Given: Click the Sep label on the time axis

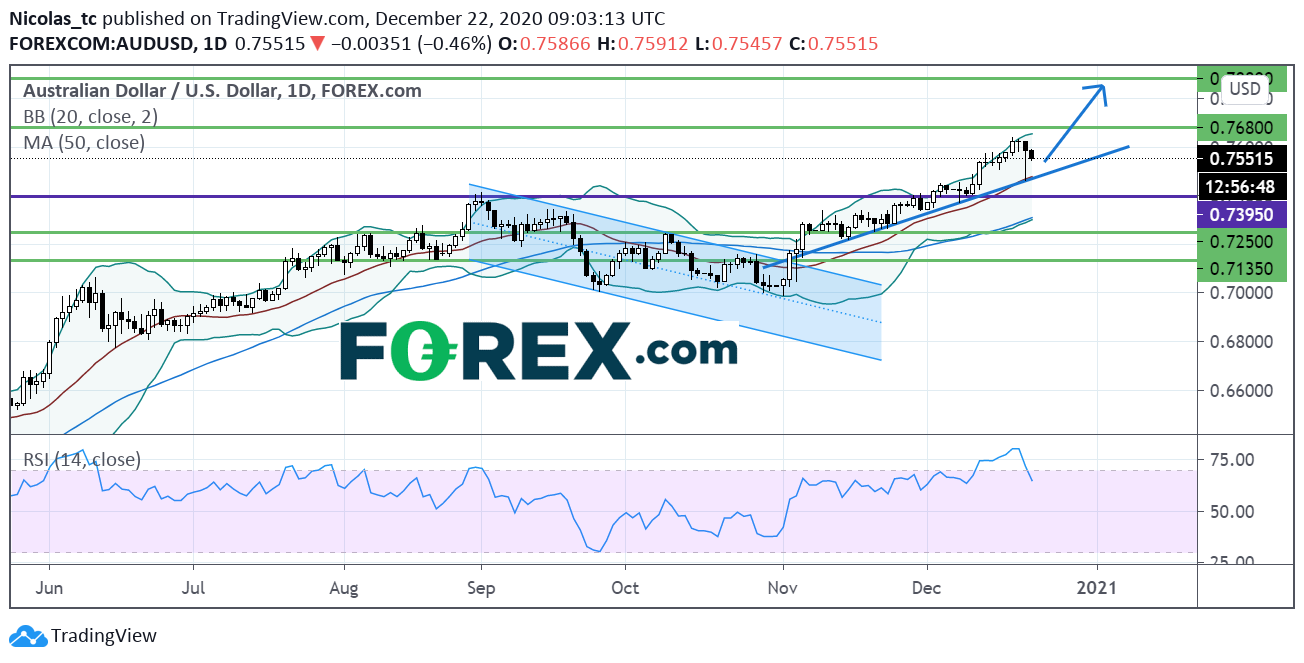Looking at the screenshot, I should [x=482, y=586].
